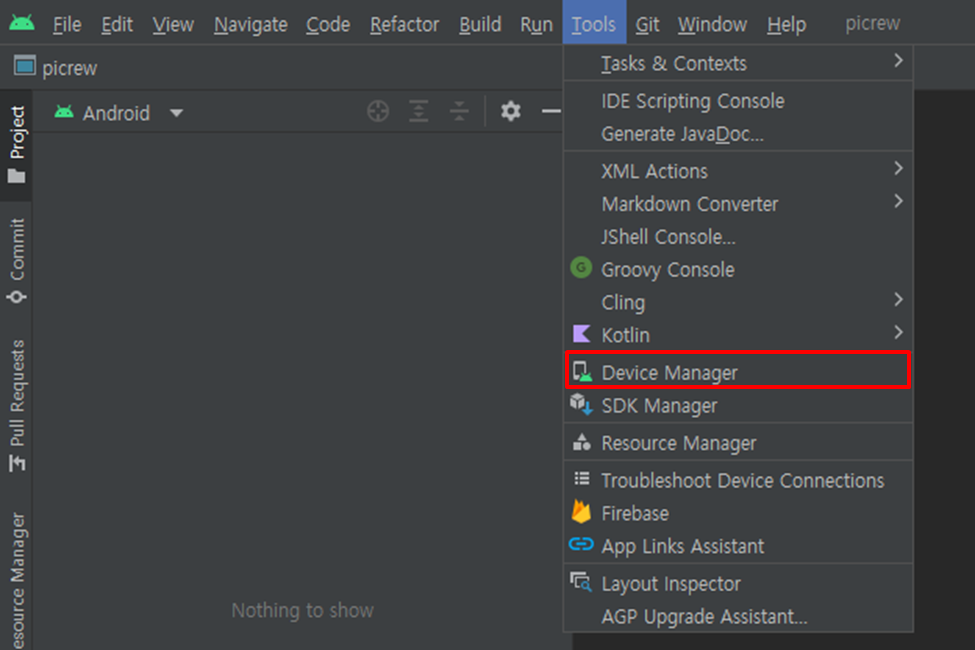975x650 pixels.
Task: Open the Navigate menu
Action: 251,24
